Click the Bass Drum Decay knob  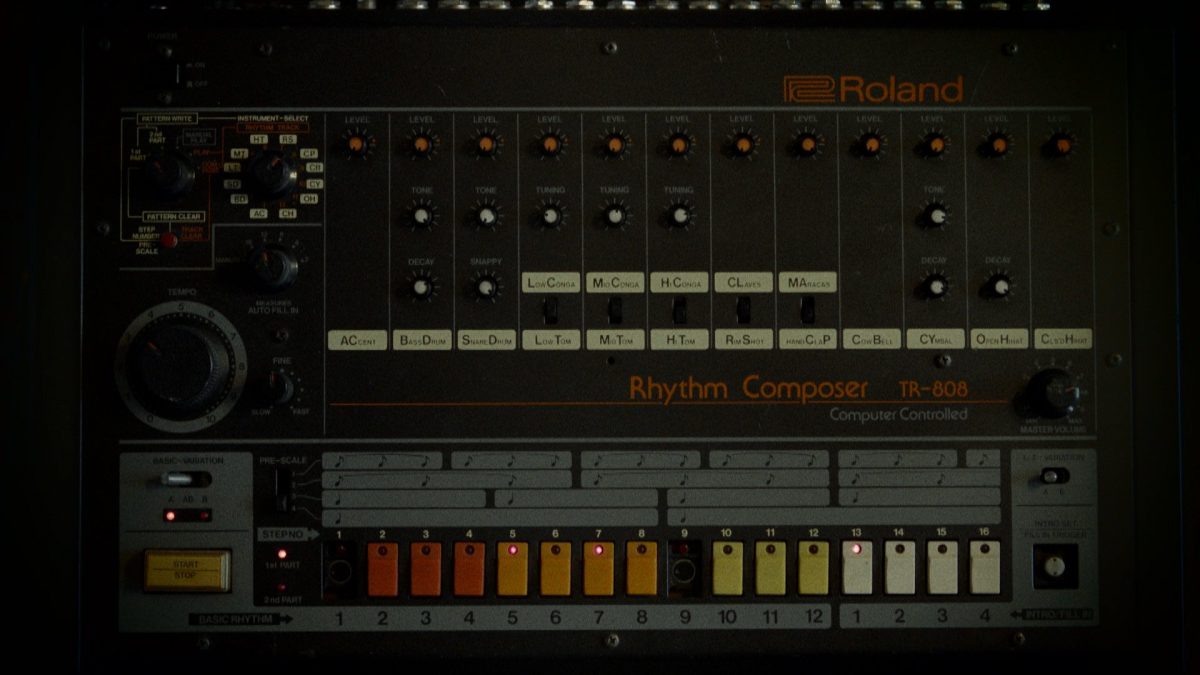point(421,287)
